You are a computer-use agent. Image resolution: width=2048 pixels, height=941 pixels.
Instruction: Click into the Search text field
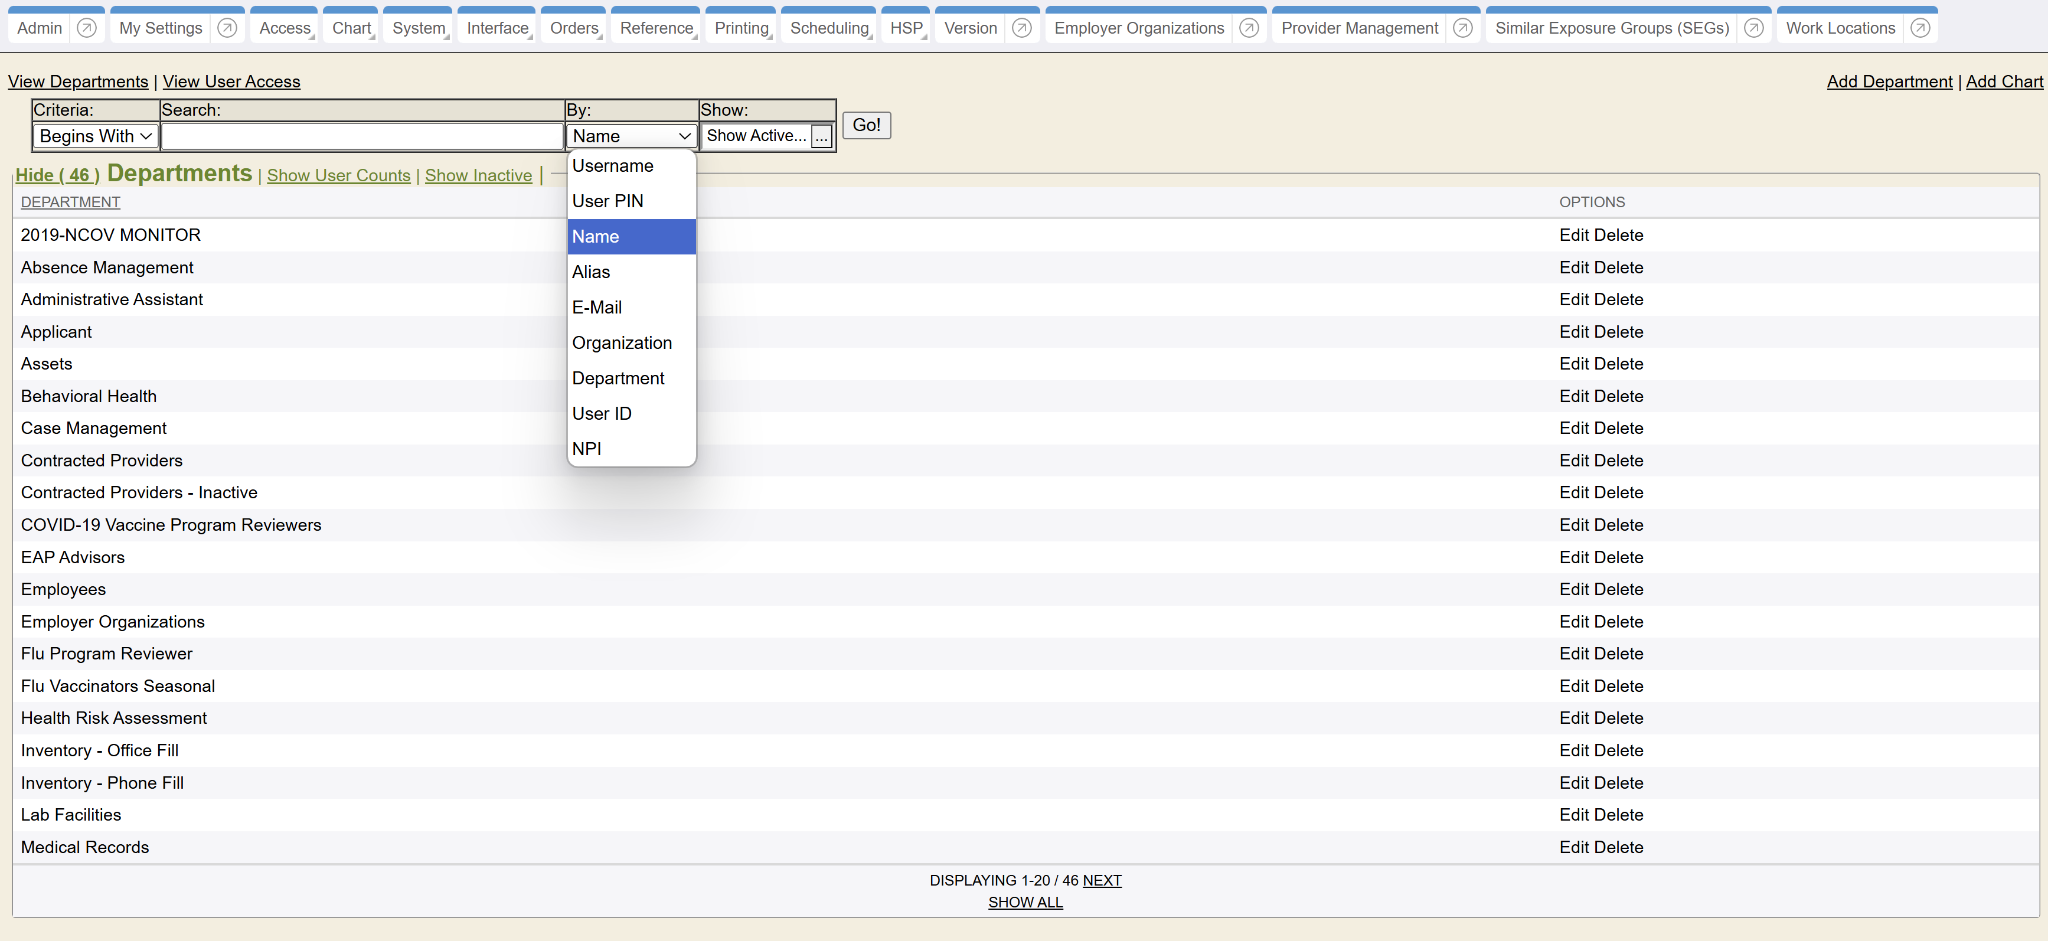click(362, 136)
